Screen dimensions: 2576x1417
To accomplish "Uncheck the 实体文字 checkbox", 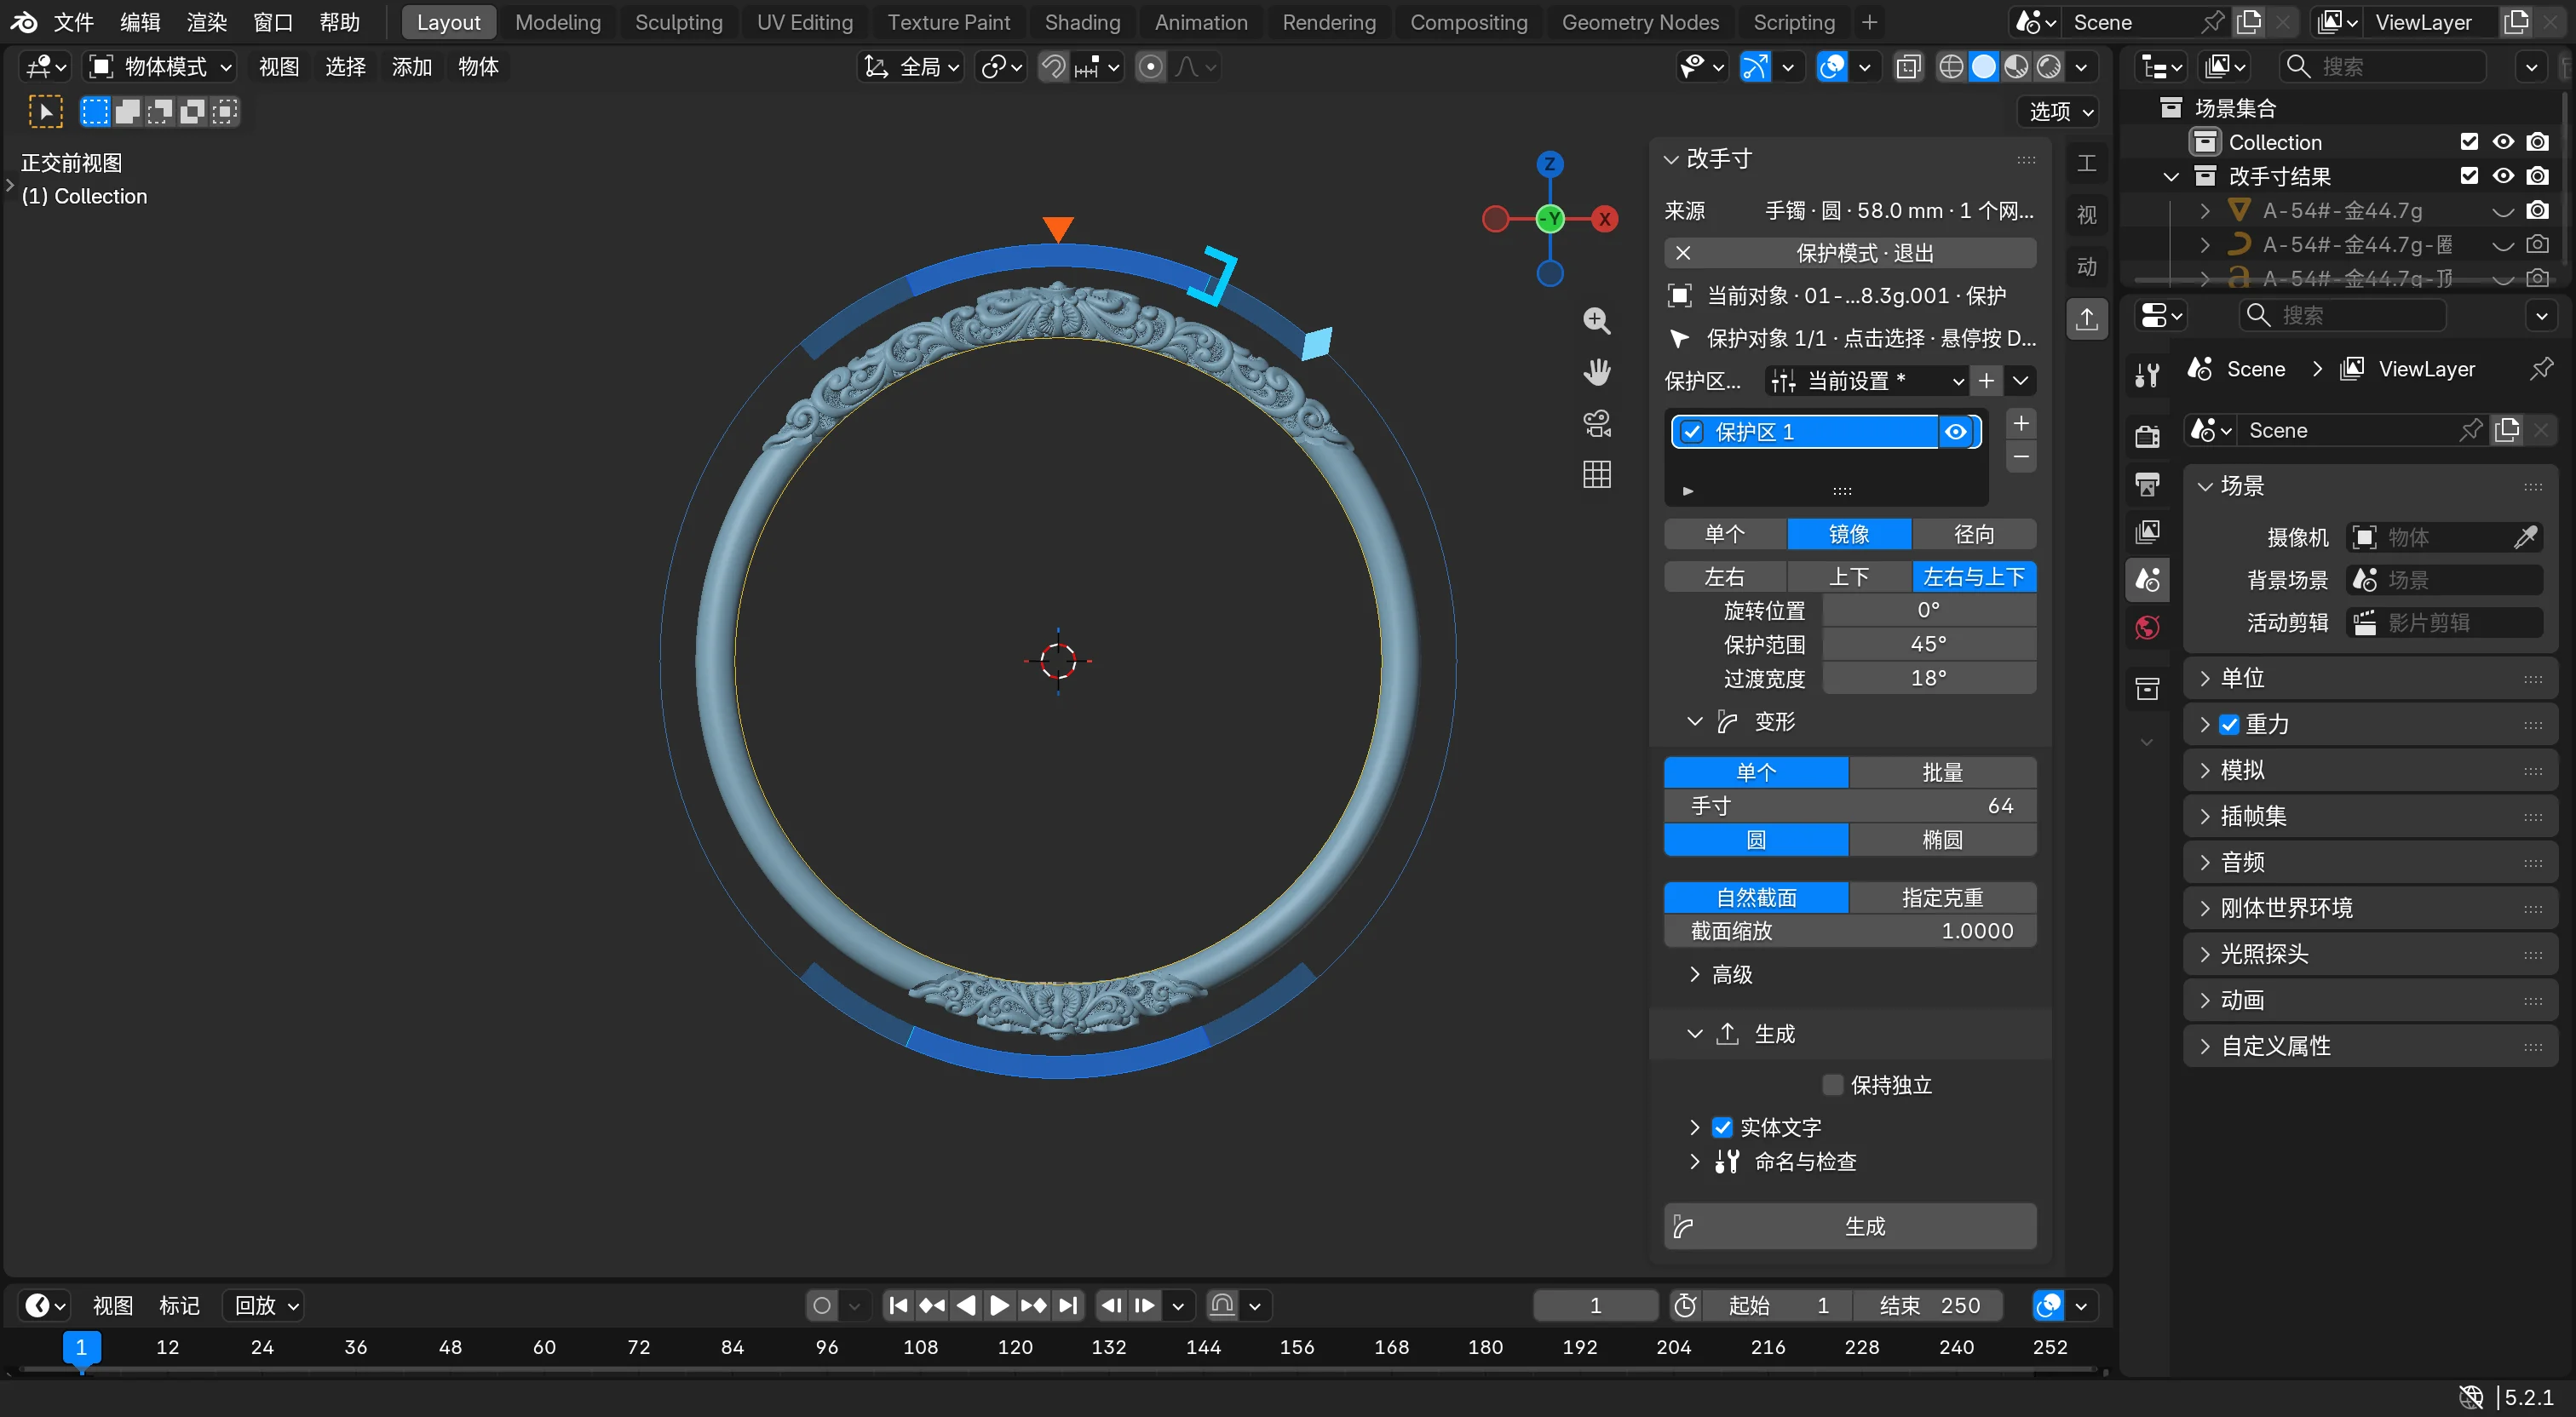I will point(1722,1127).
